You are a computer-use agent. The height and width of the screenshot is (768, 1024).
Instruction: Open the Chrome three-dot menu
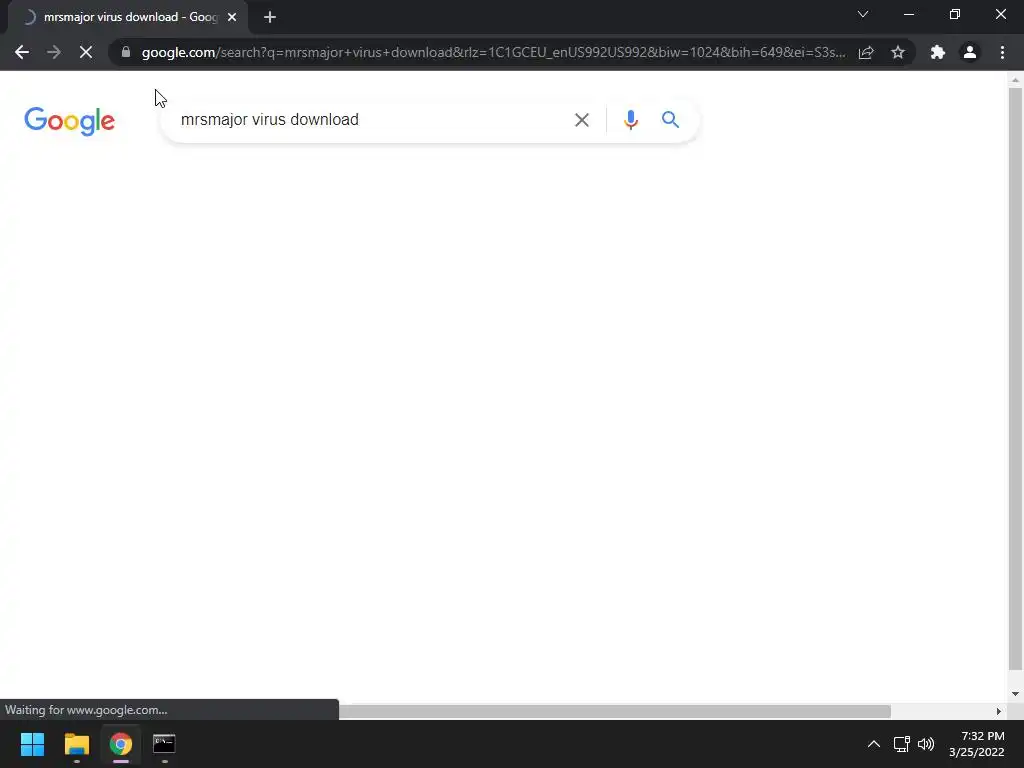1002,52
